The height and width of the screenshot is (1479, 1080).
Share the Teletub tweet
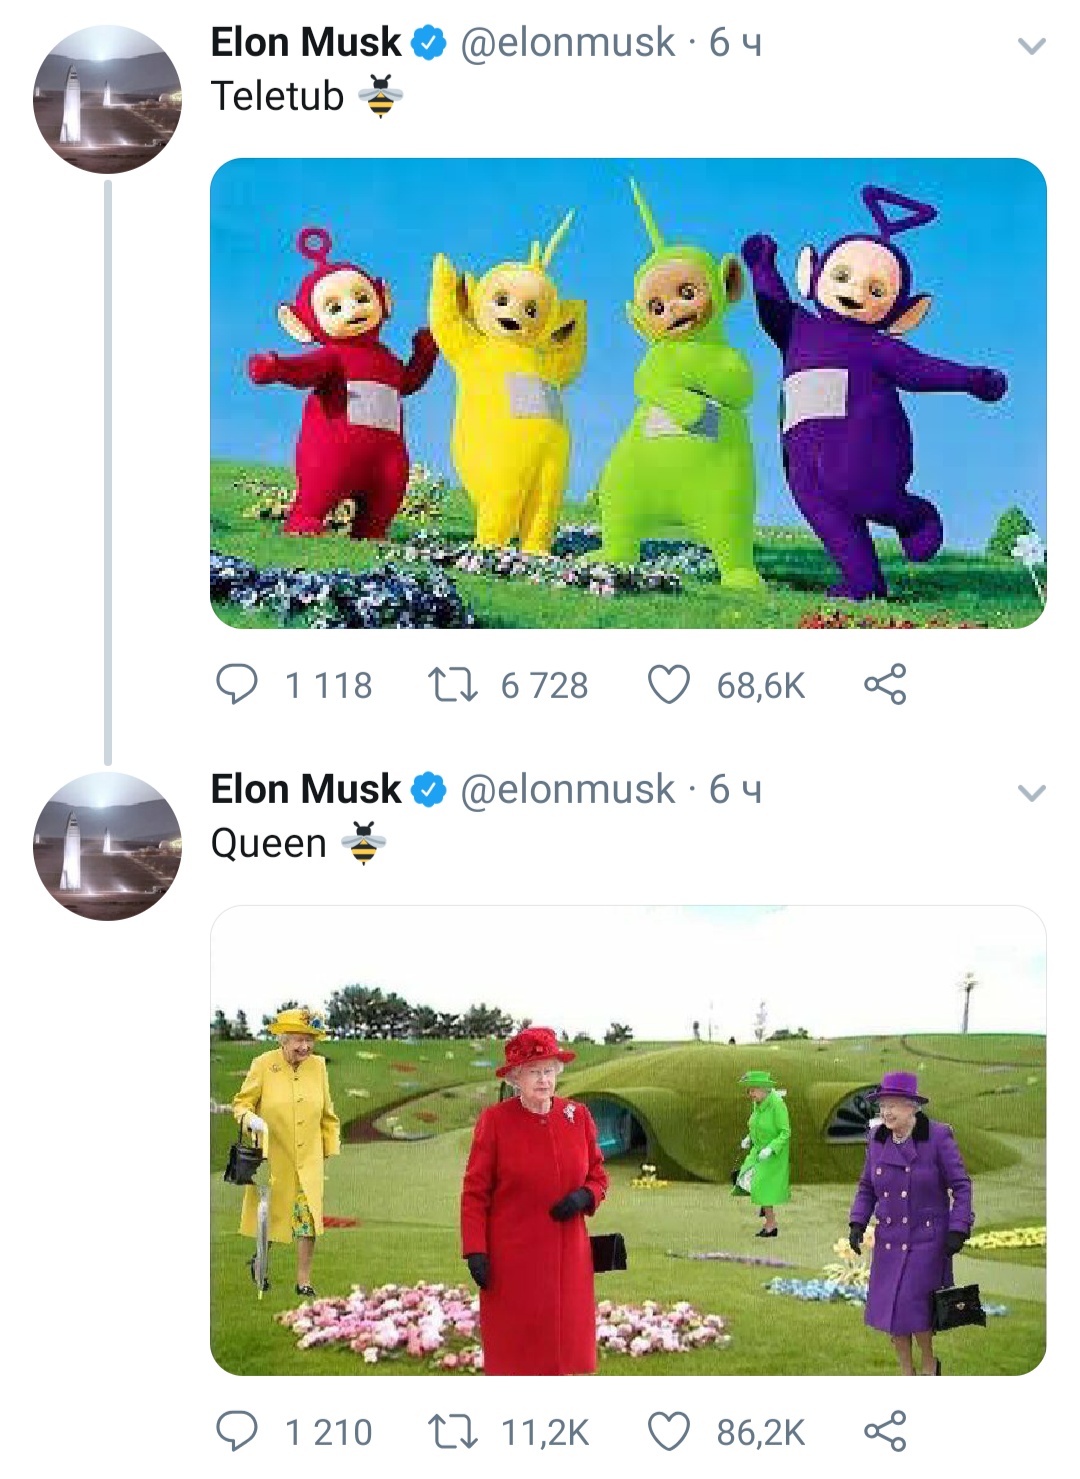(885, 685)
